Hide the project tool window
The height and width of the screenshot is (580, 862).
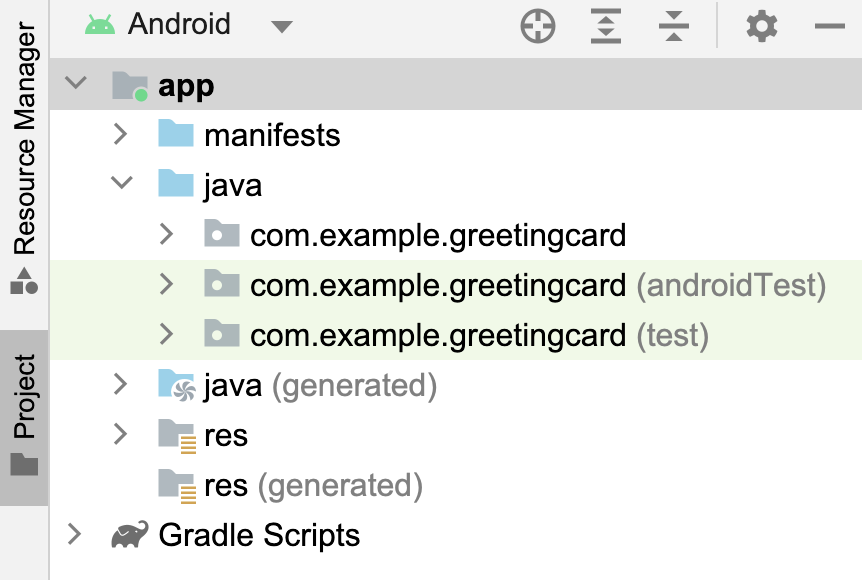click(830, 27)
